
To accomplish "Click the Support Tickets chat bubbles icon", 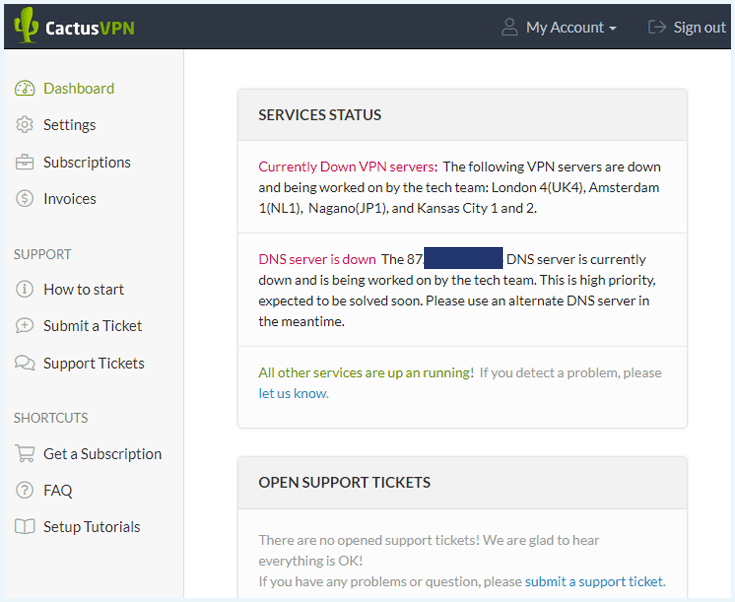I will coord(25,363).
